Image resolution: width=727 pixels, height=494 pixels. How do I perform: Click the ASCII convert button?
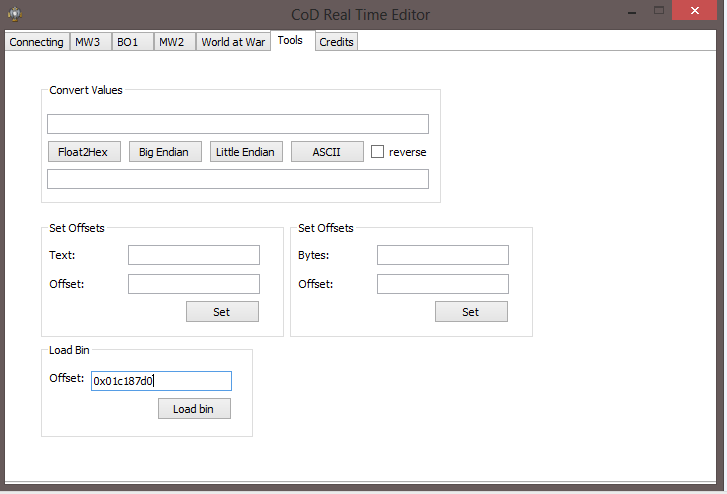coord(327,152)
